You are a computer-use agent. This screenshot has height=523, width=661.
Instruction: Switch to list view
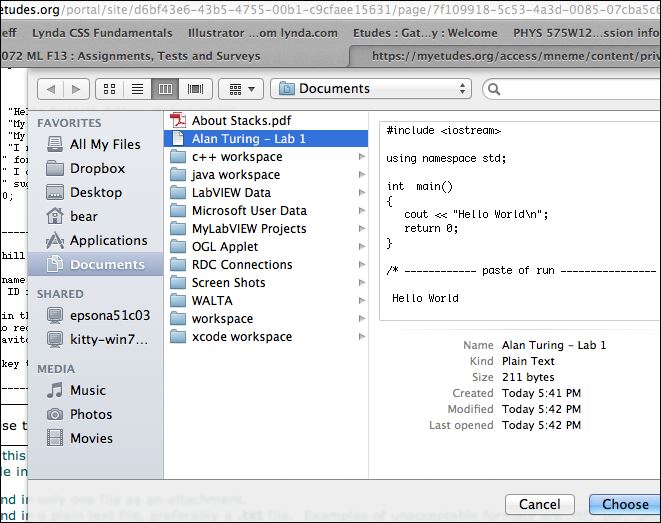point(137,89)
